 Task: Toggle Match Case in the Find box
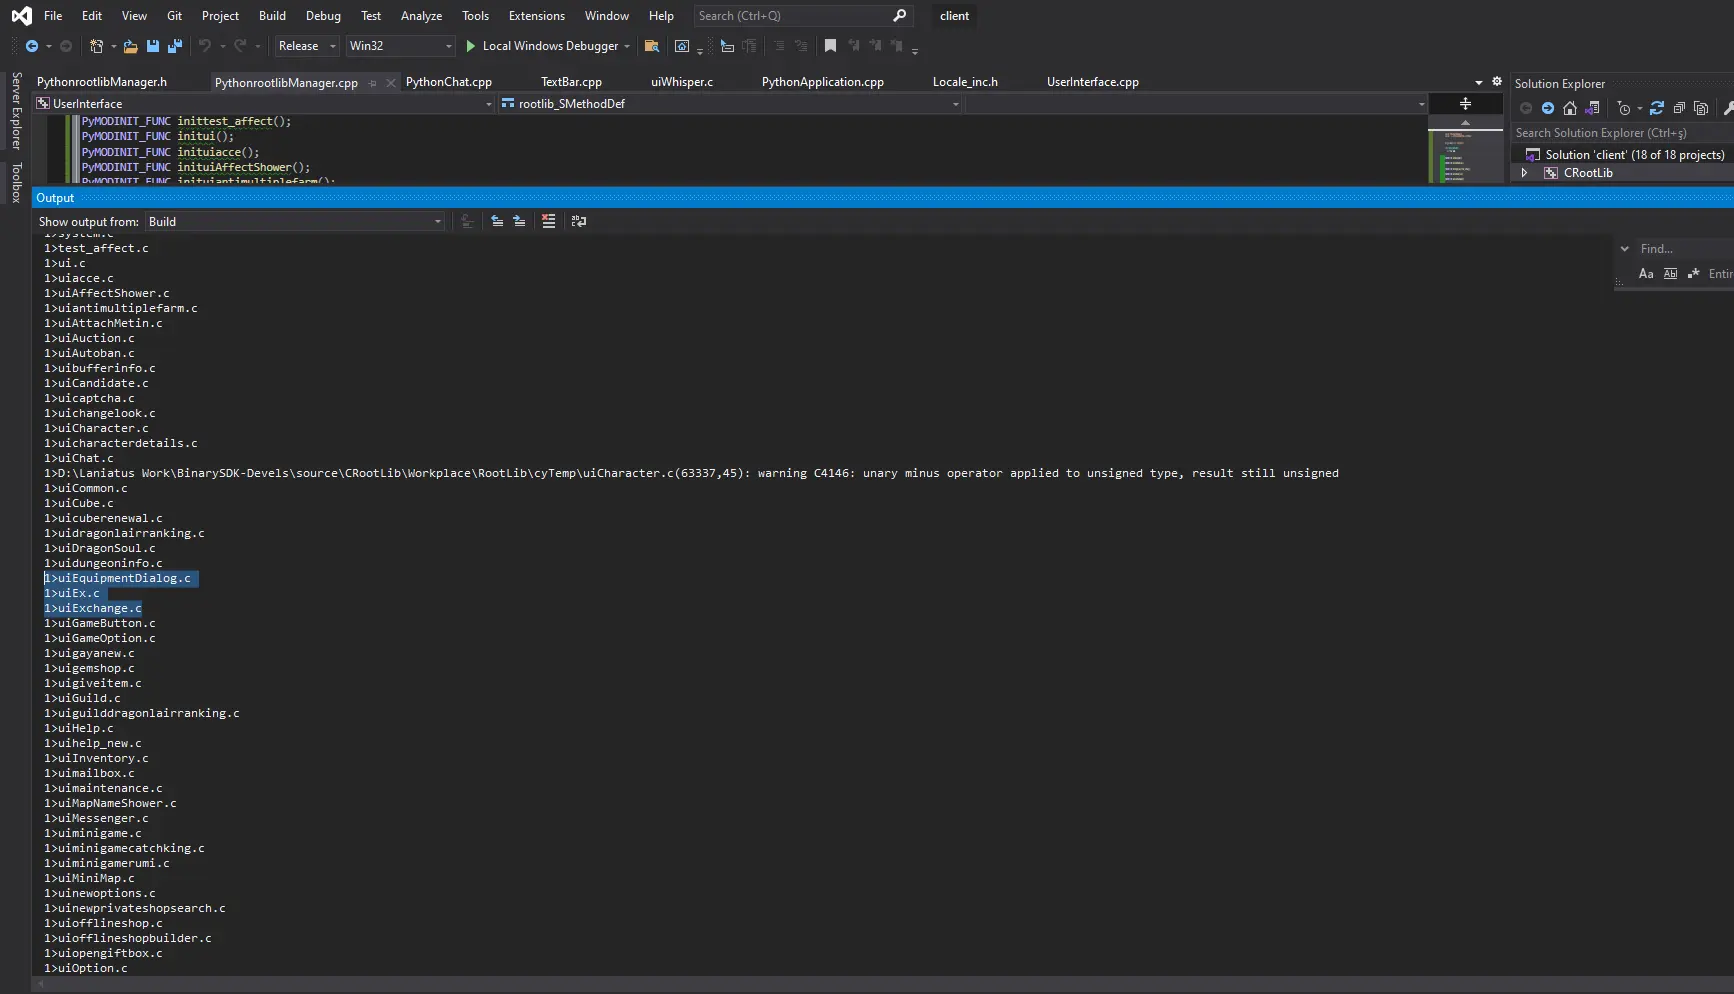[x=1646, y=273]
